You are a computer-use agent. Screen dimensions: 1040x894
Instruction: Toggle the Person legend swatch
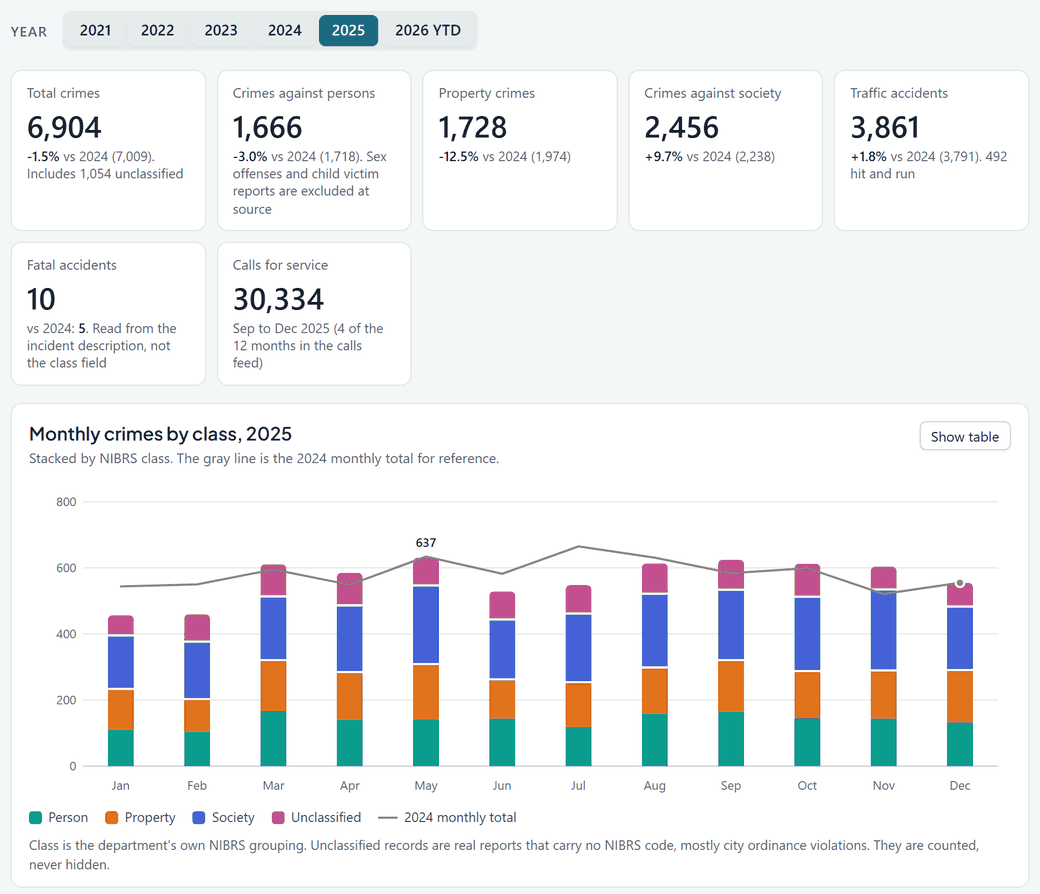click(36, 818)
